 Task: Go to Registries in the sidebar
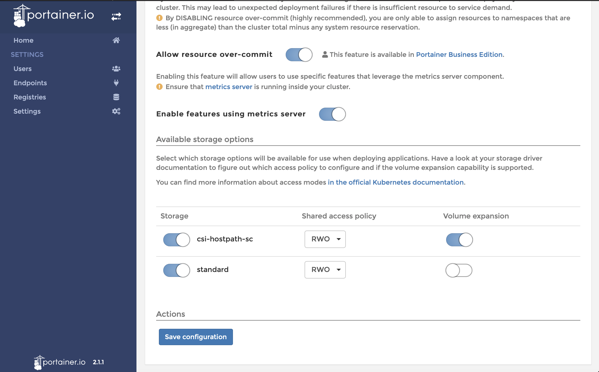[x=30, y=97]
